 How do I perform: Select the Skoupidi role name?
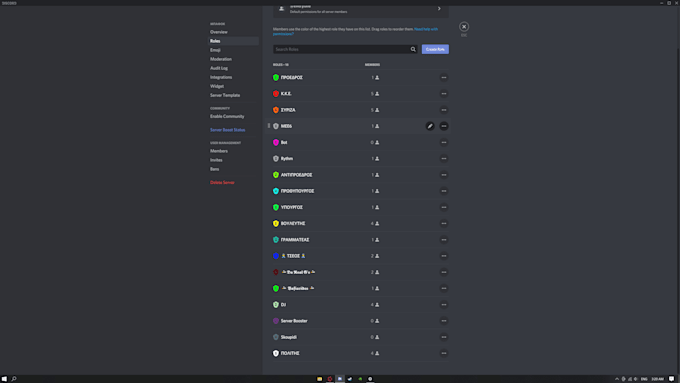pos(289,337)
